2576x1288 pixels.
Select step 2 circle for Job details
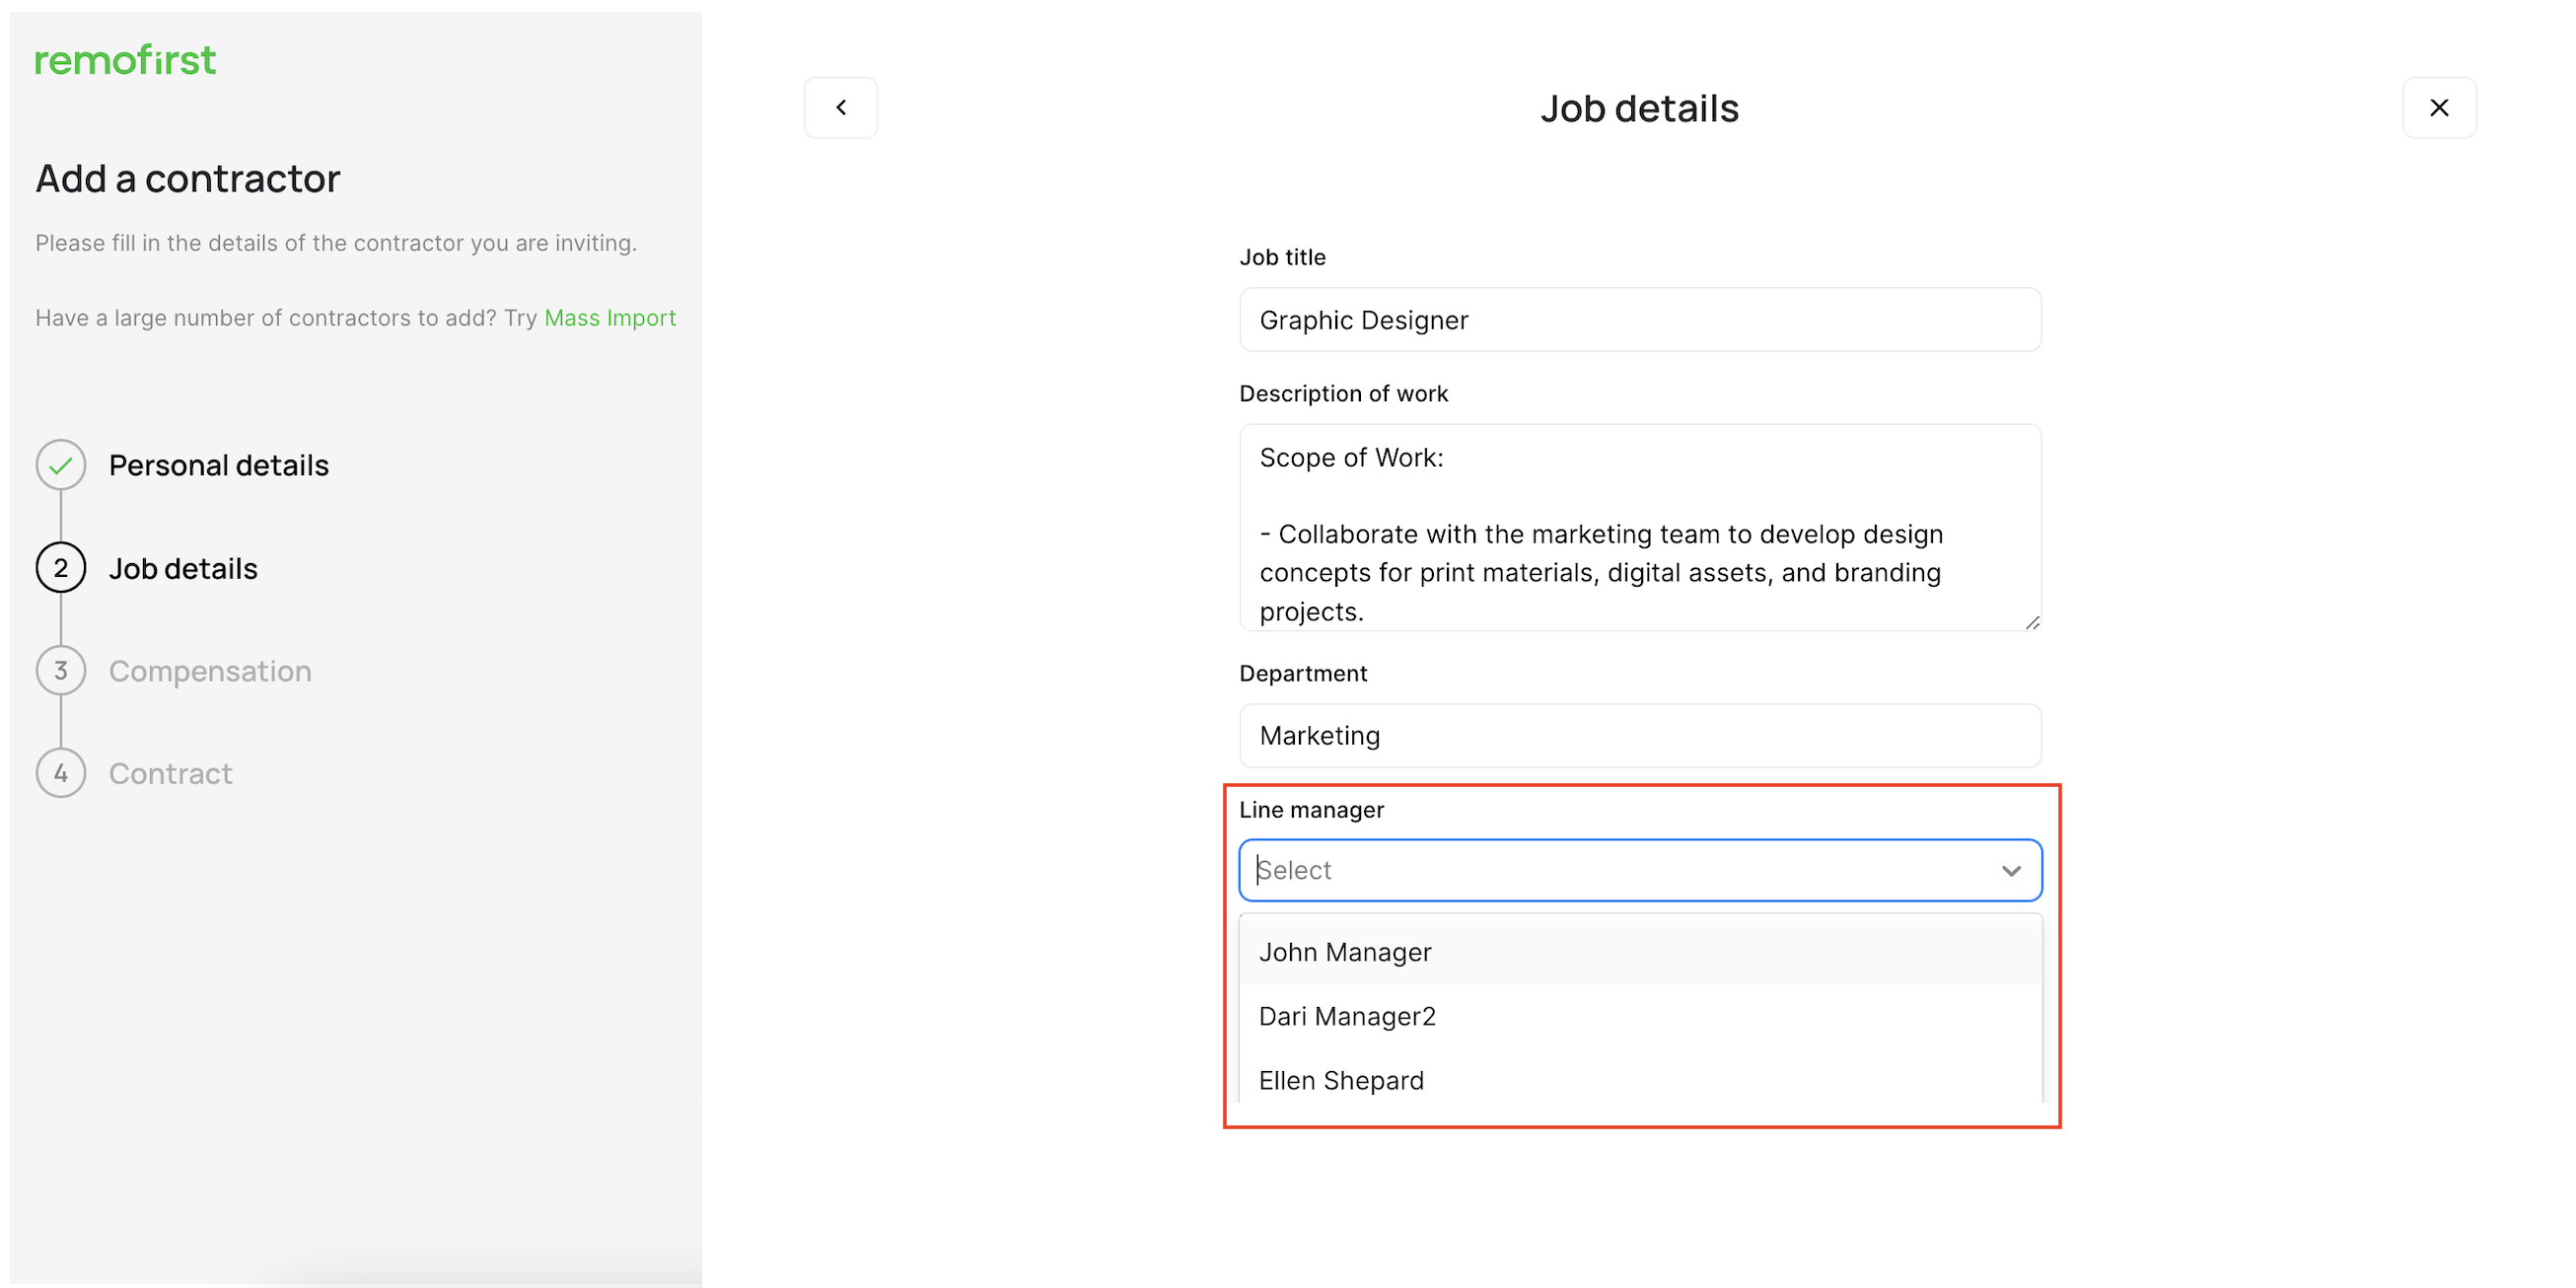point(61,568)
